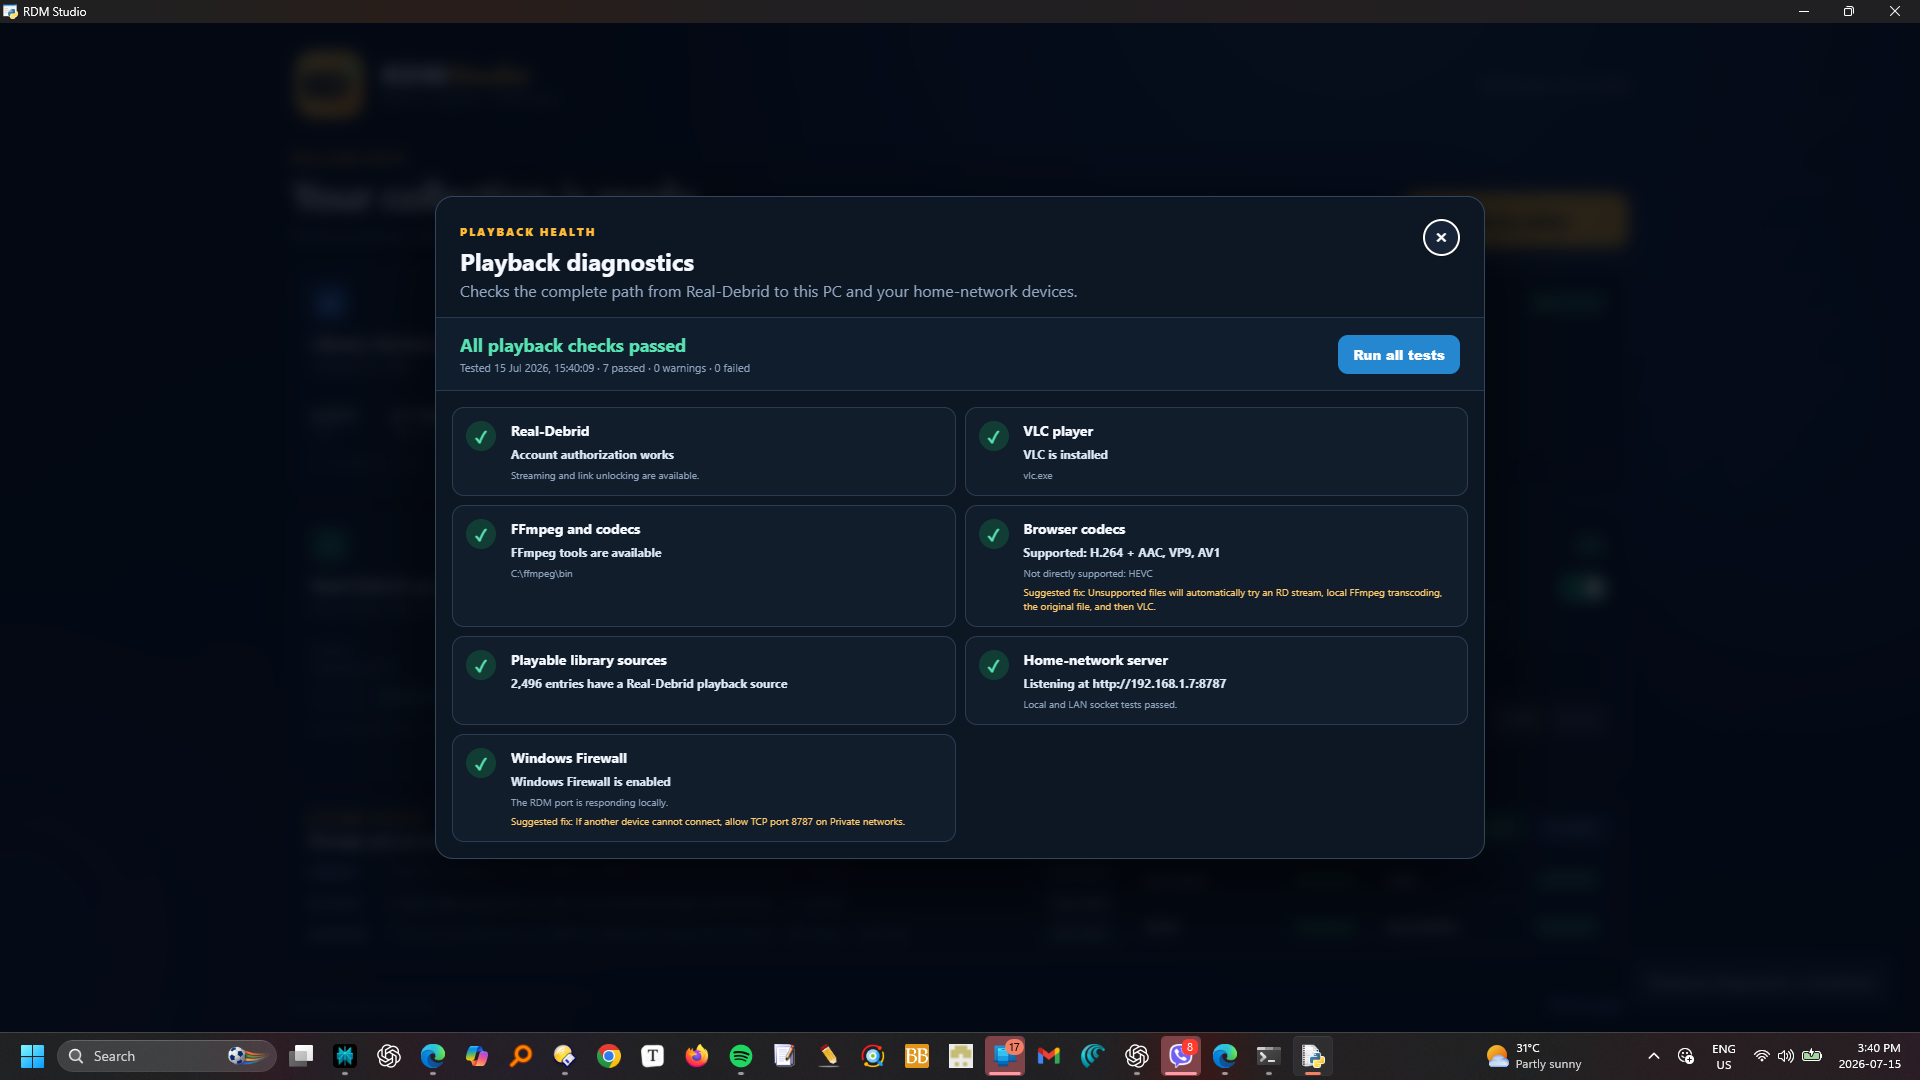The image size is (1920, 1080).
Task: Click 'Local and LAN socket tests passed.' text
Action: pos(1100,705)
